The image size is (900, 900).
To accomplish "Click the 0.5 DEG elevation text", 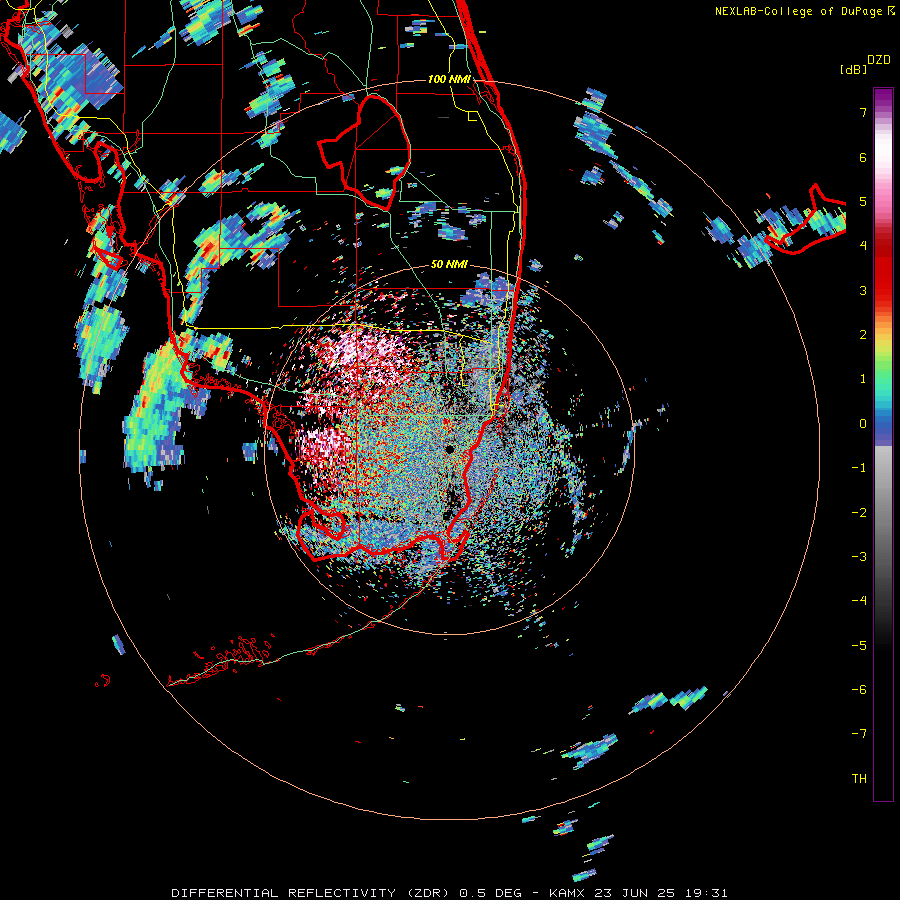I will click(x=491, y=893).
